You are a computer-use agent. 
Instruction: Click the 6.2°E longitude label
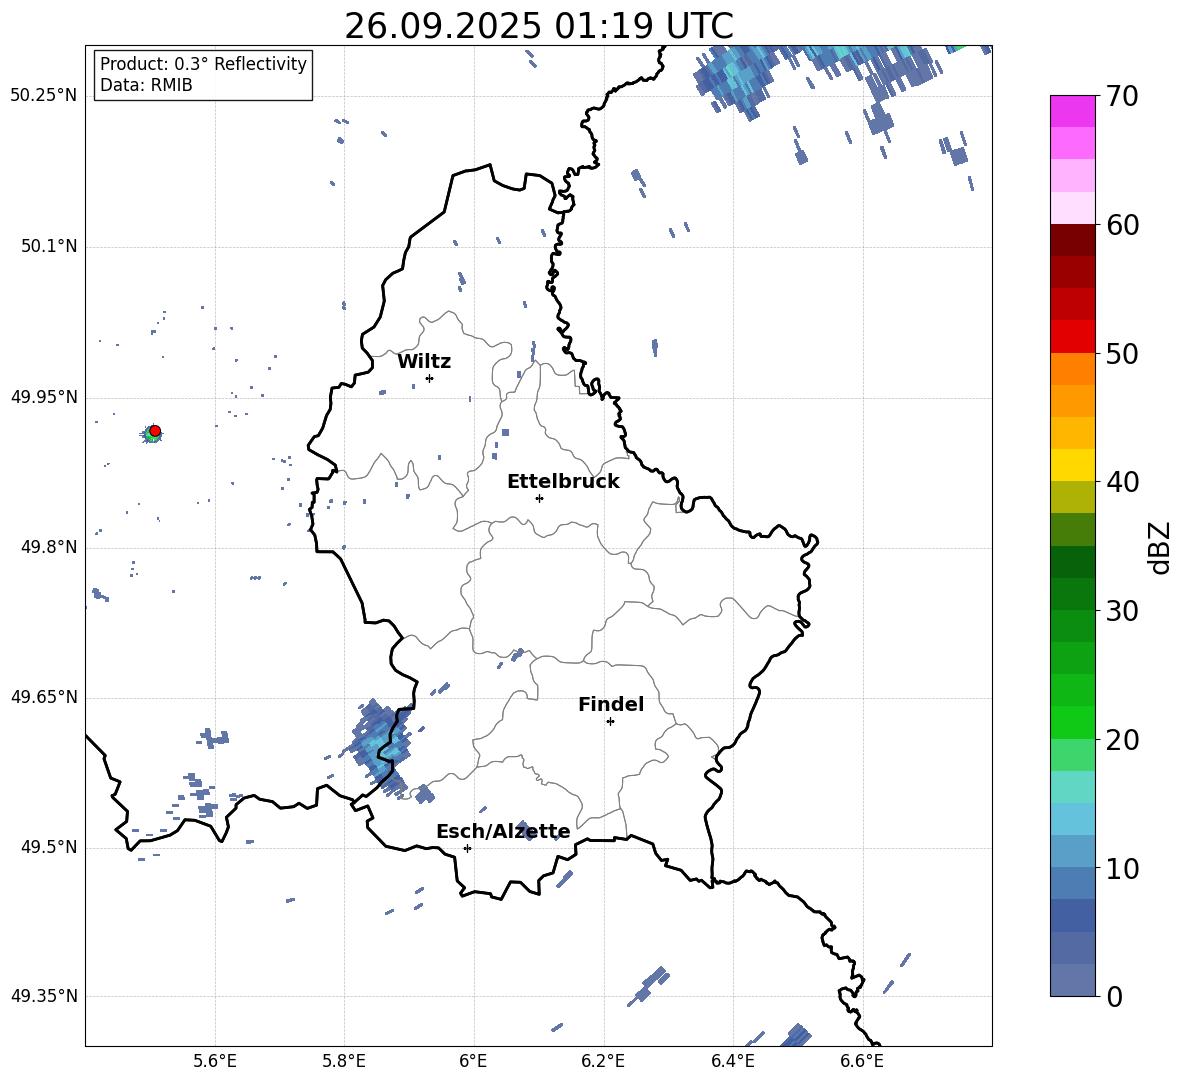pos(603,1061)
